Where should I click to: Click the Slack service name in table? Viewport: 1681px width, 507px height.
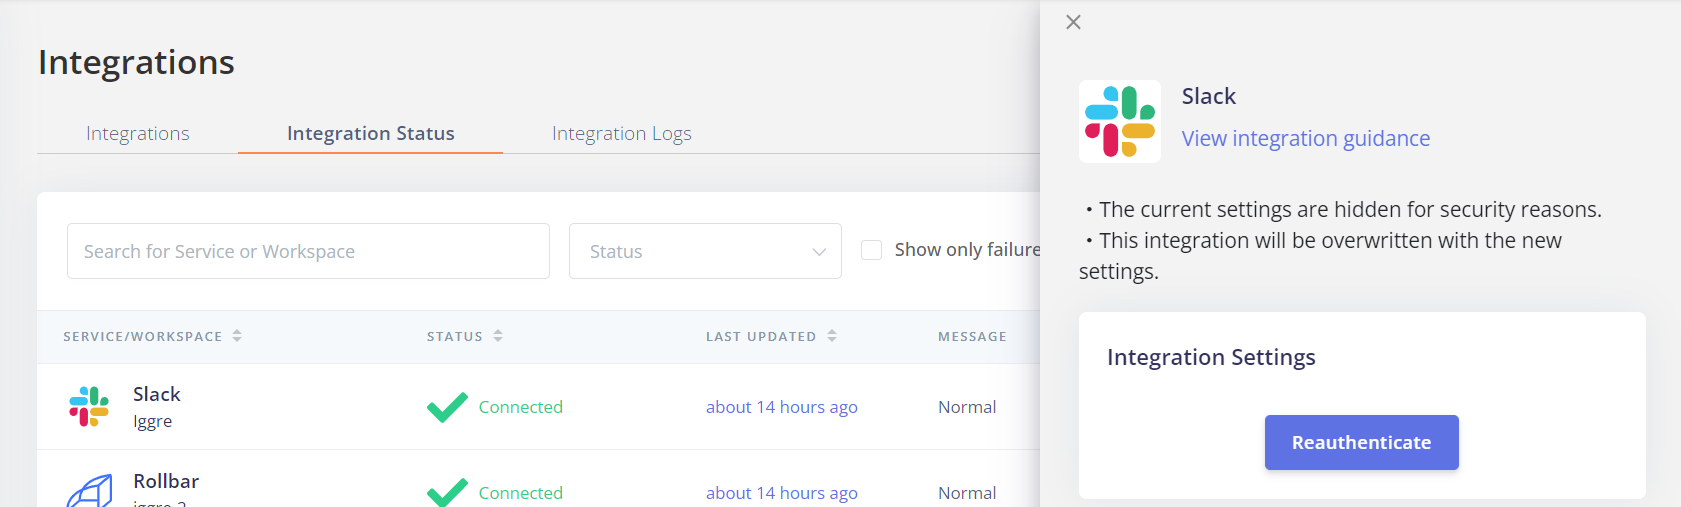tap(157, 394)
